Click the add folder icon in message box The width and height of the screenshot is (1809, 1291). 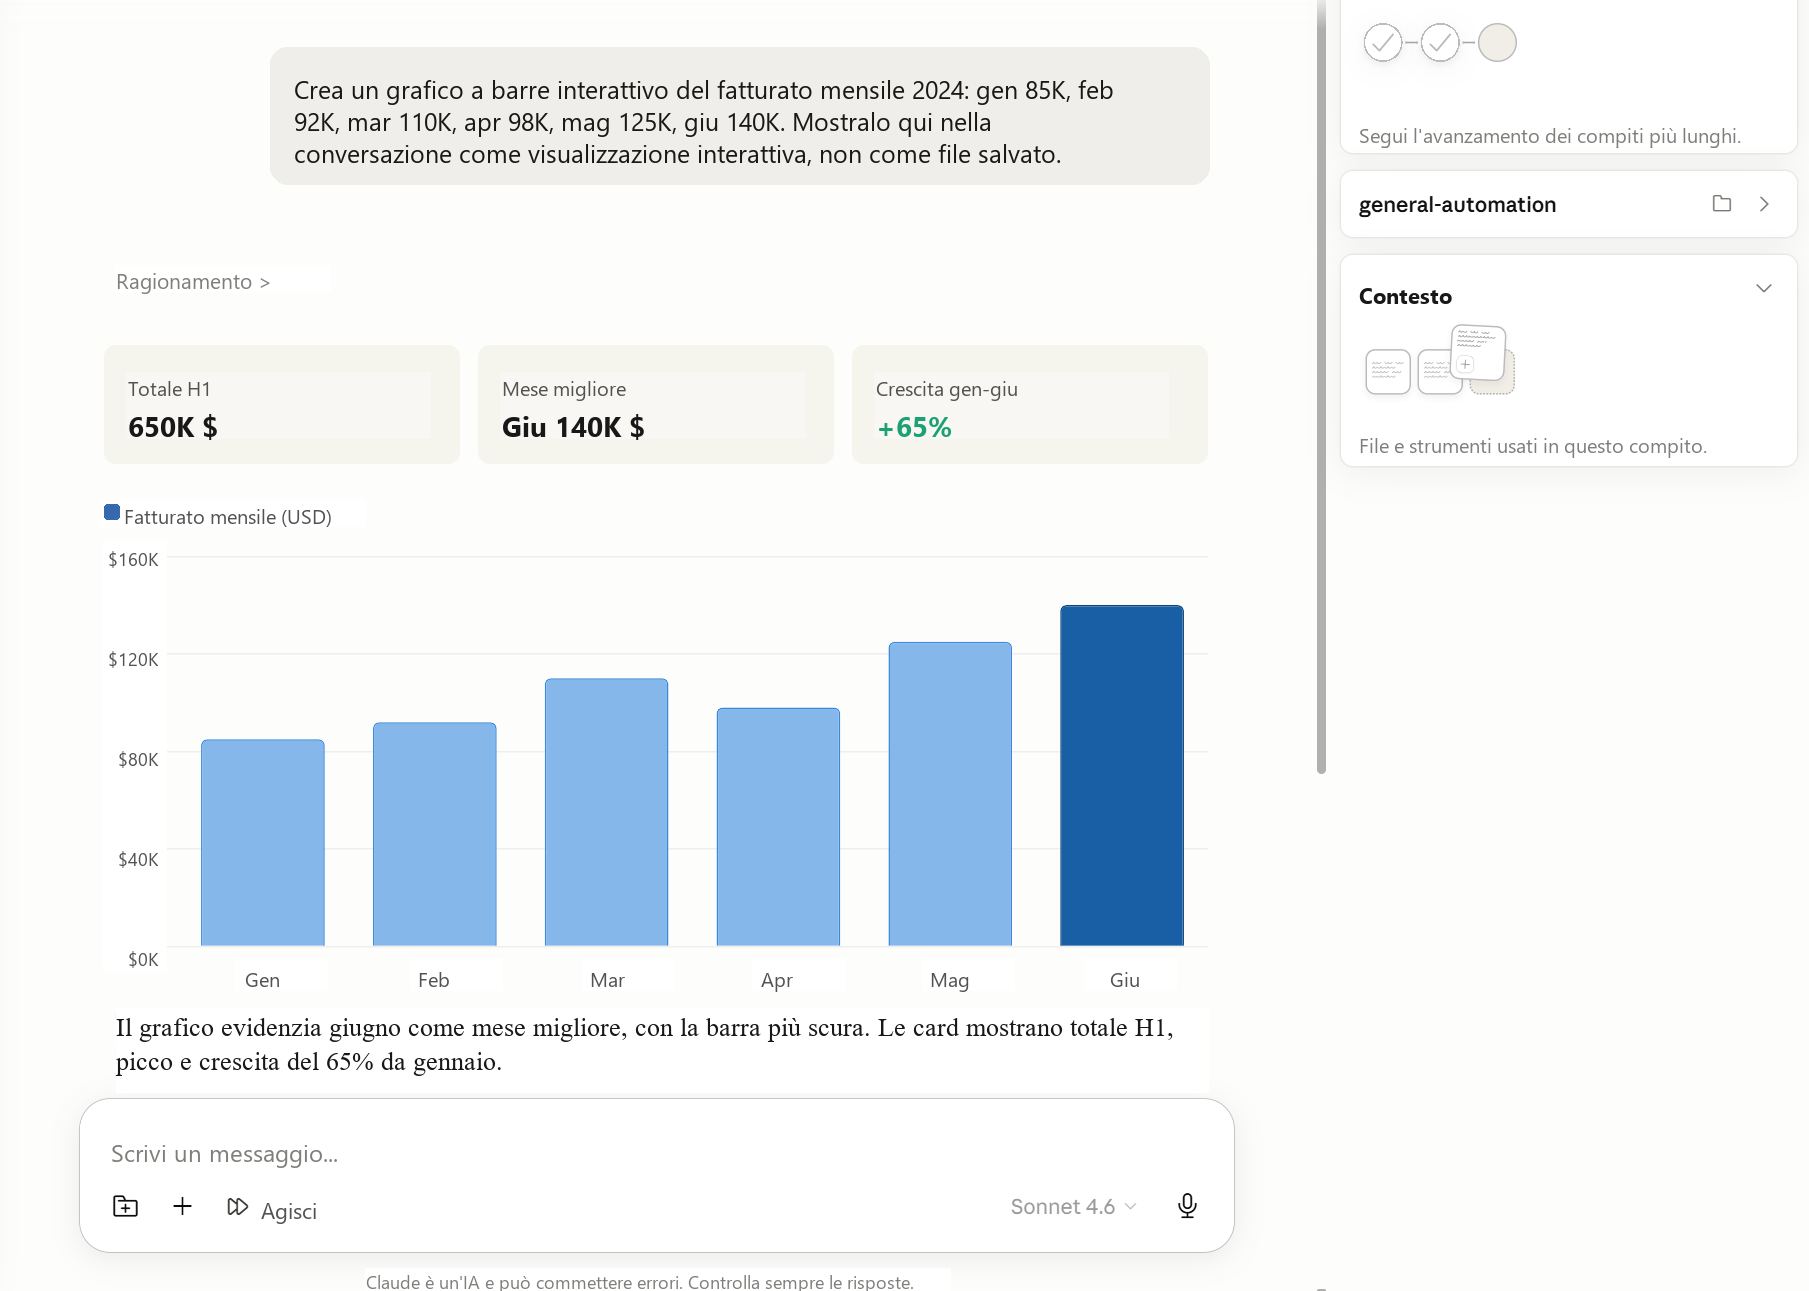125,1206
